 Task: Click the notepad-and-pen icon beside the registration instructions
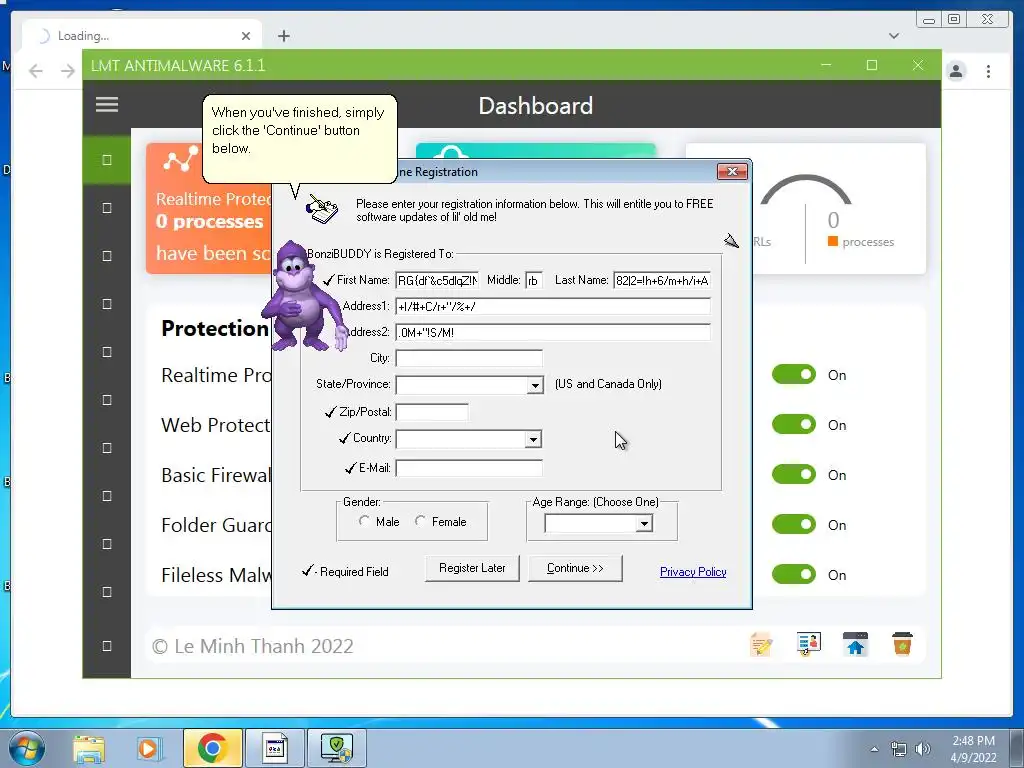(x=323, y=209)
